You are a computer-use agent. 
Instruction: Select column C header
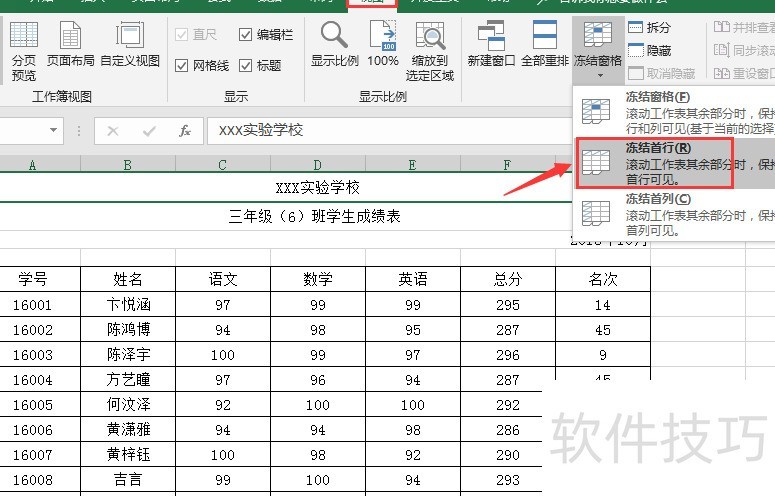pos(222,165)
